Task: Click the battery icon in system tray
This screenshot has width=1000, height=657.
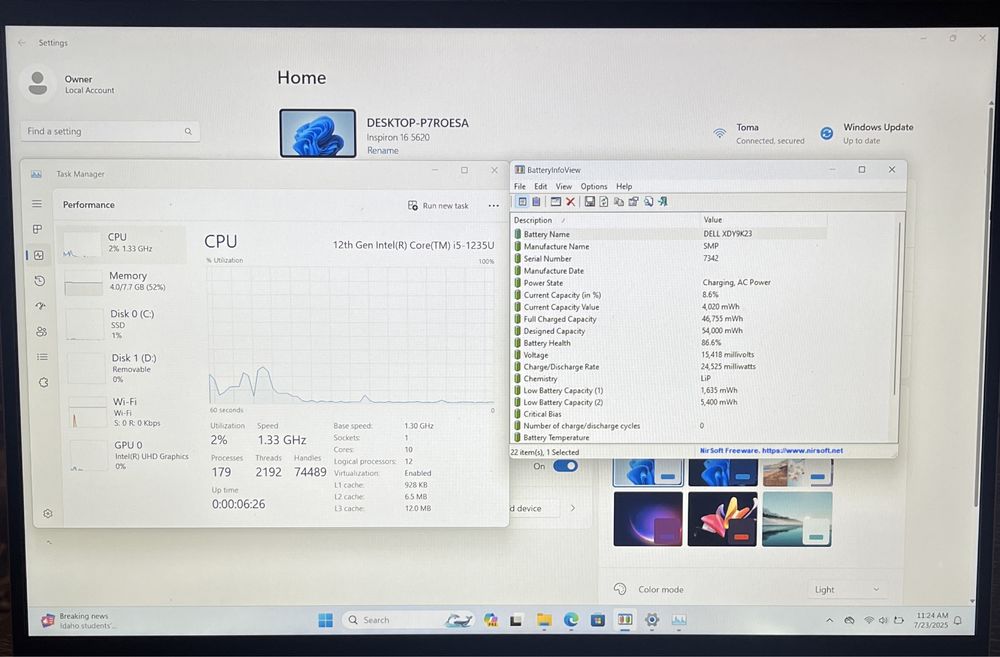Action: click(899, 620)
